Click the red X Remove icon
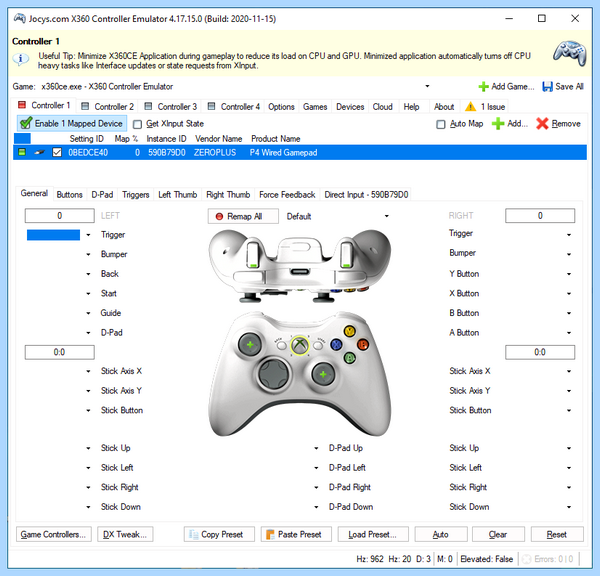This screenshot has height=576, width=600. pyautogui.click(x=542, y=124)
